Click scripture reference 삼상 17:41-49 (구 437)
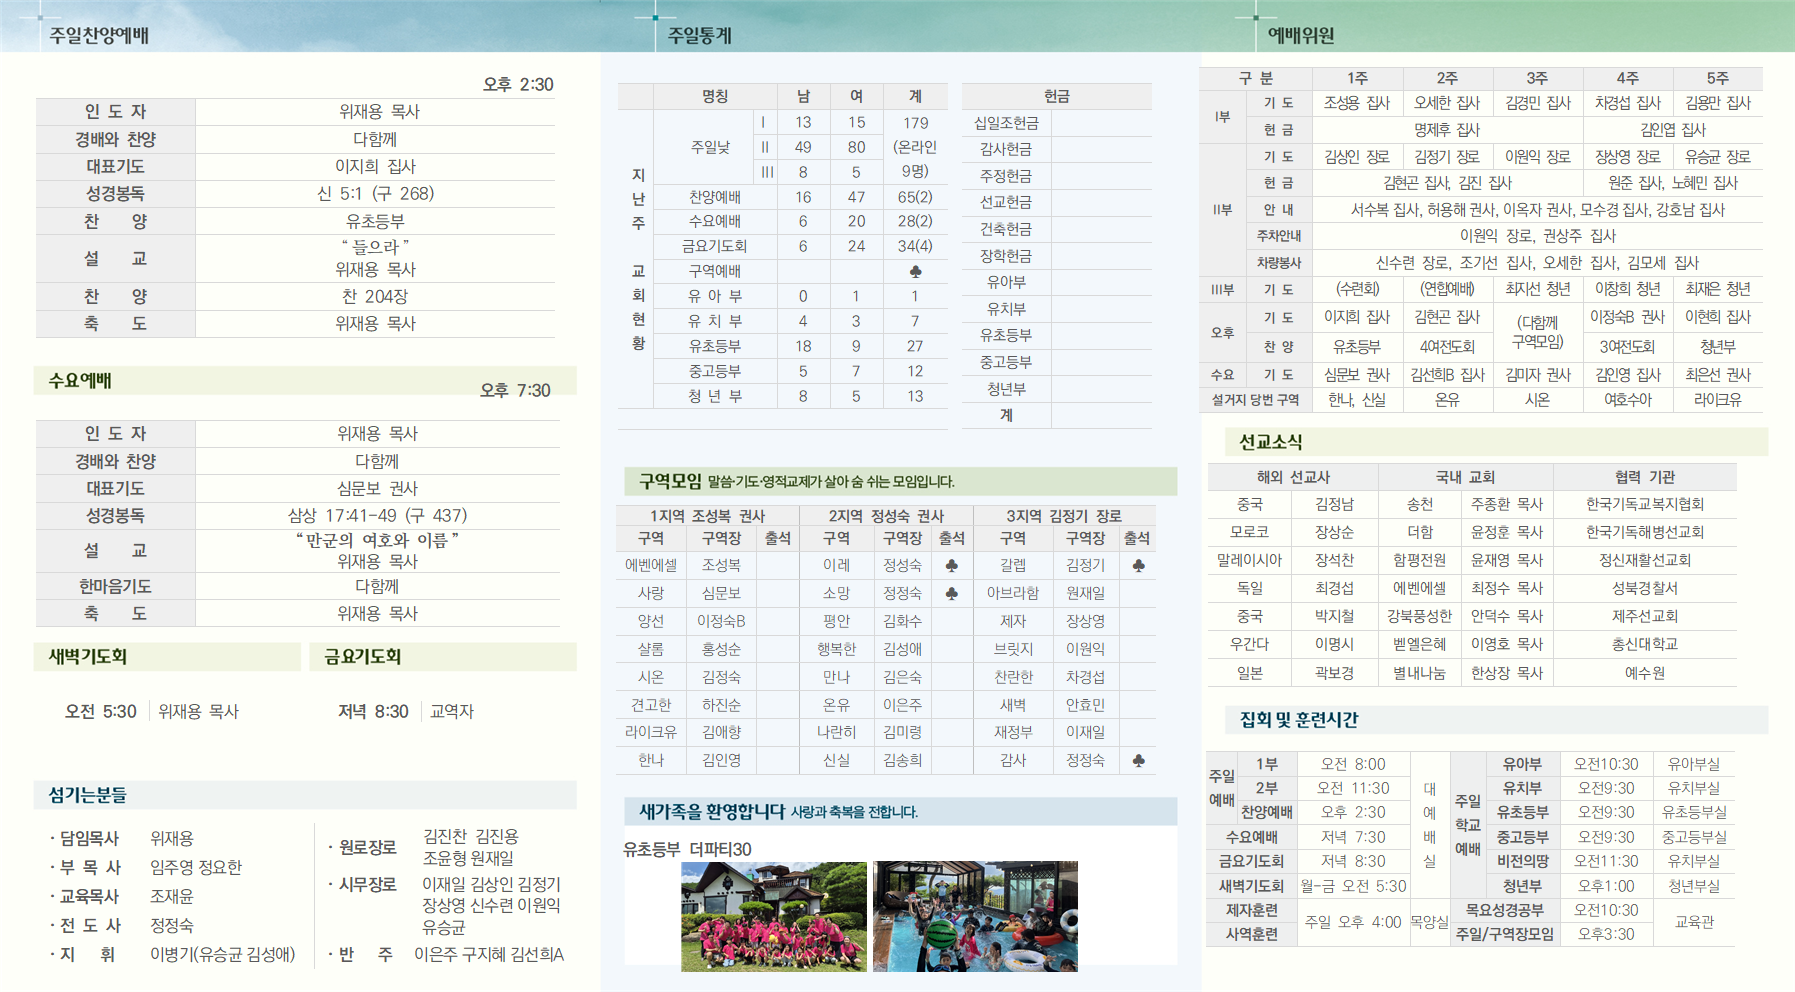This screenshot has height=992, width=1795. tap(377, 516)
